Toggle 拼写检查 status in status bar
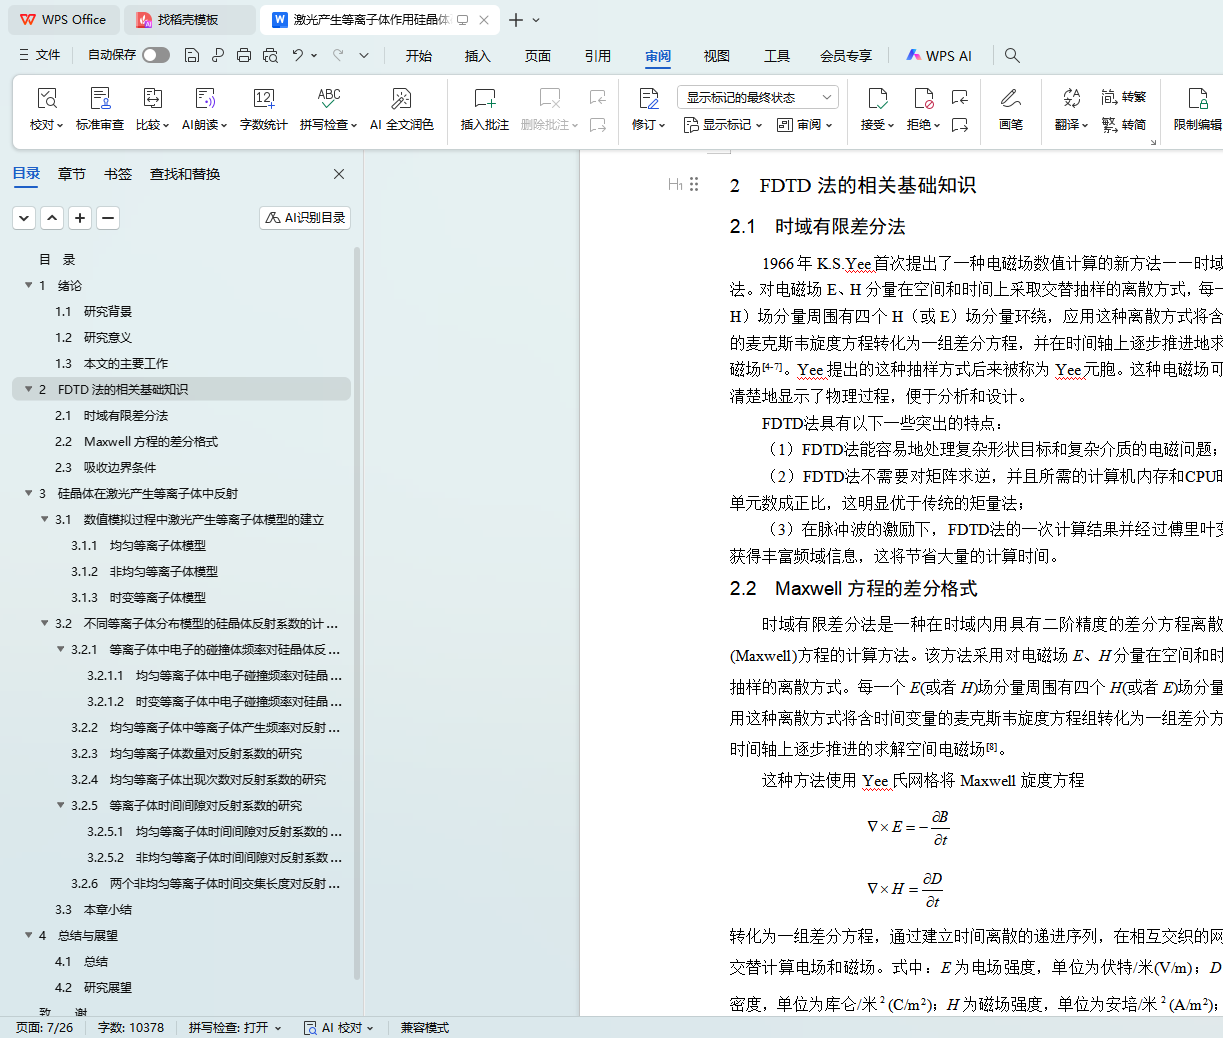 [234, 1027]
